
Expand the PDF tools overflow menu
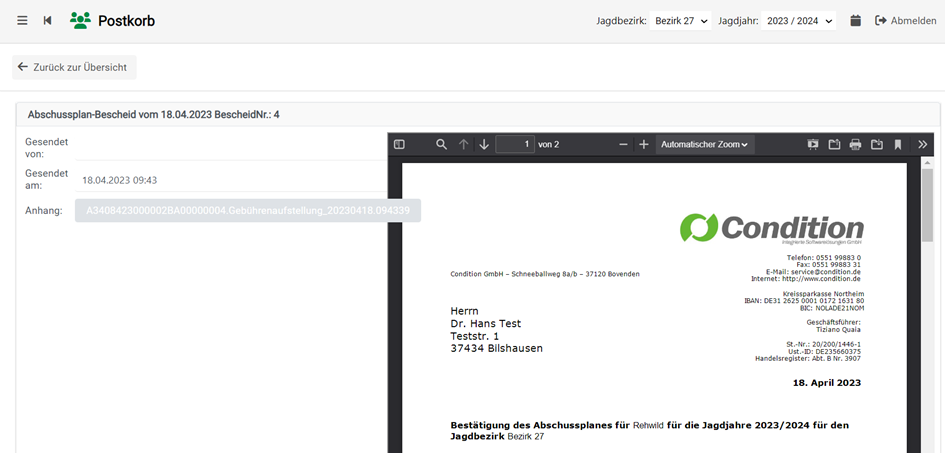tap(922, 144)
